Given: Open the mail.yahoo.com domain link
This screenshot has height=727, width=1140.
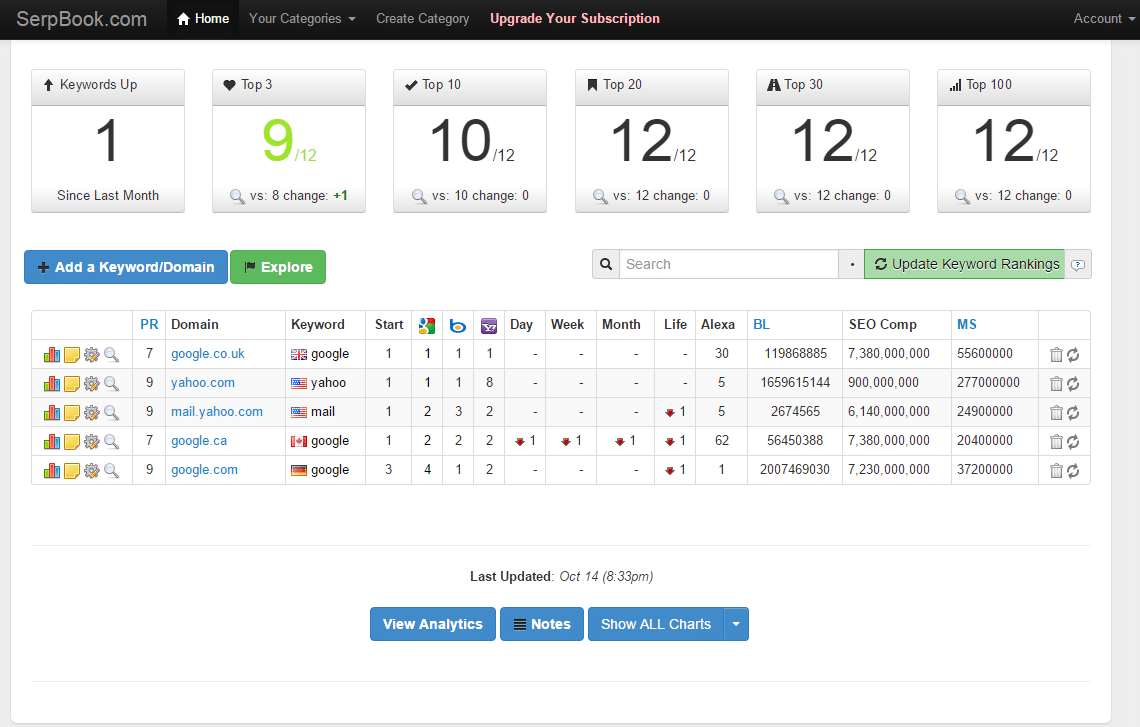Looking at the screenshot, I should (x=216, y=412).
